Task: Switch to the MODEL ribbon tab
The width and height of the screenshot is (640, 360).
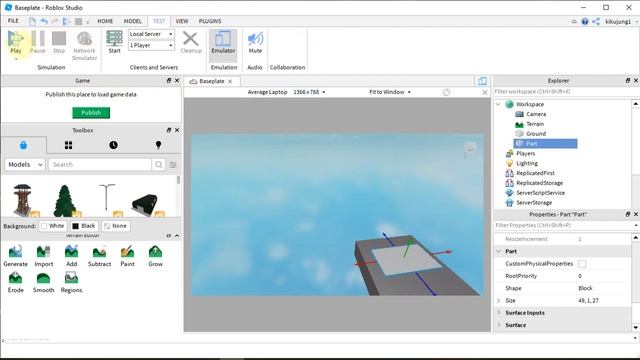Action: 132,21
